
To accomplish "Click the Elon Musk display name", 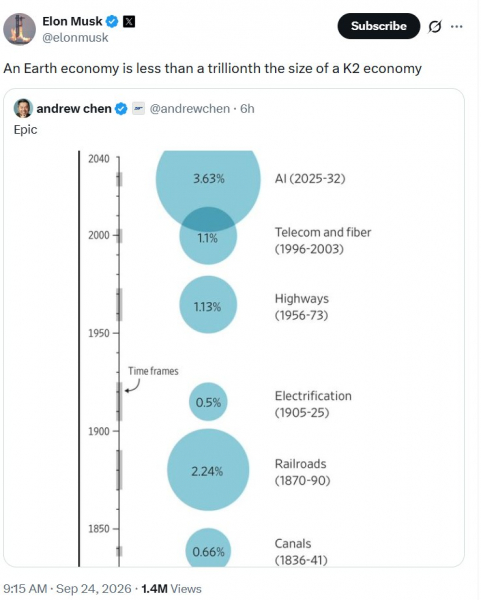I will click(x=72, y=21).
